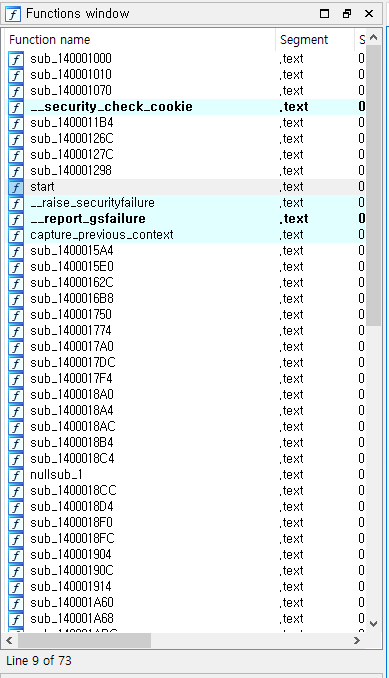Click function icon beside sub_1400018A0

[16, 395]
